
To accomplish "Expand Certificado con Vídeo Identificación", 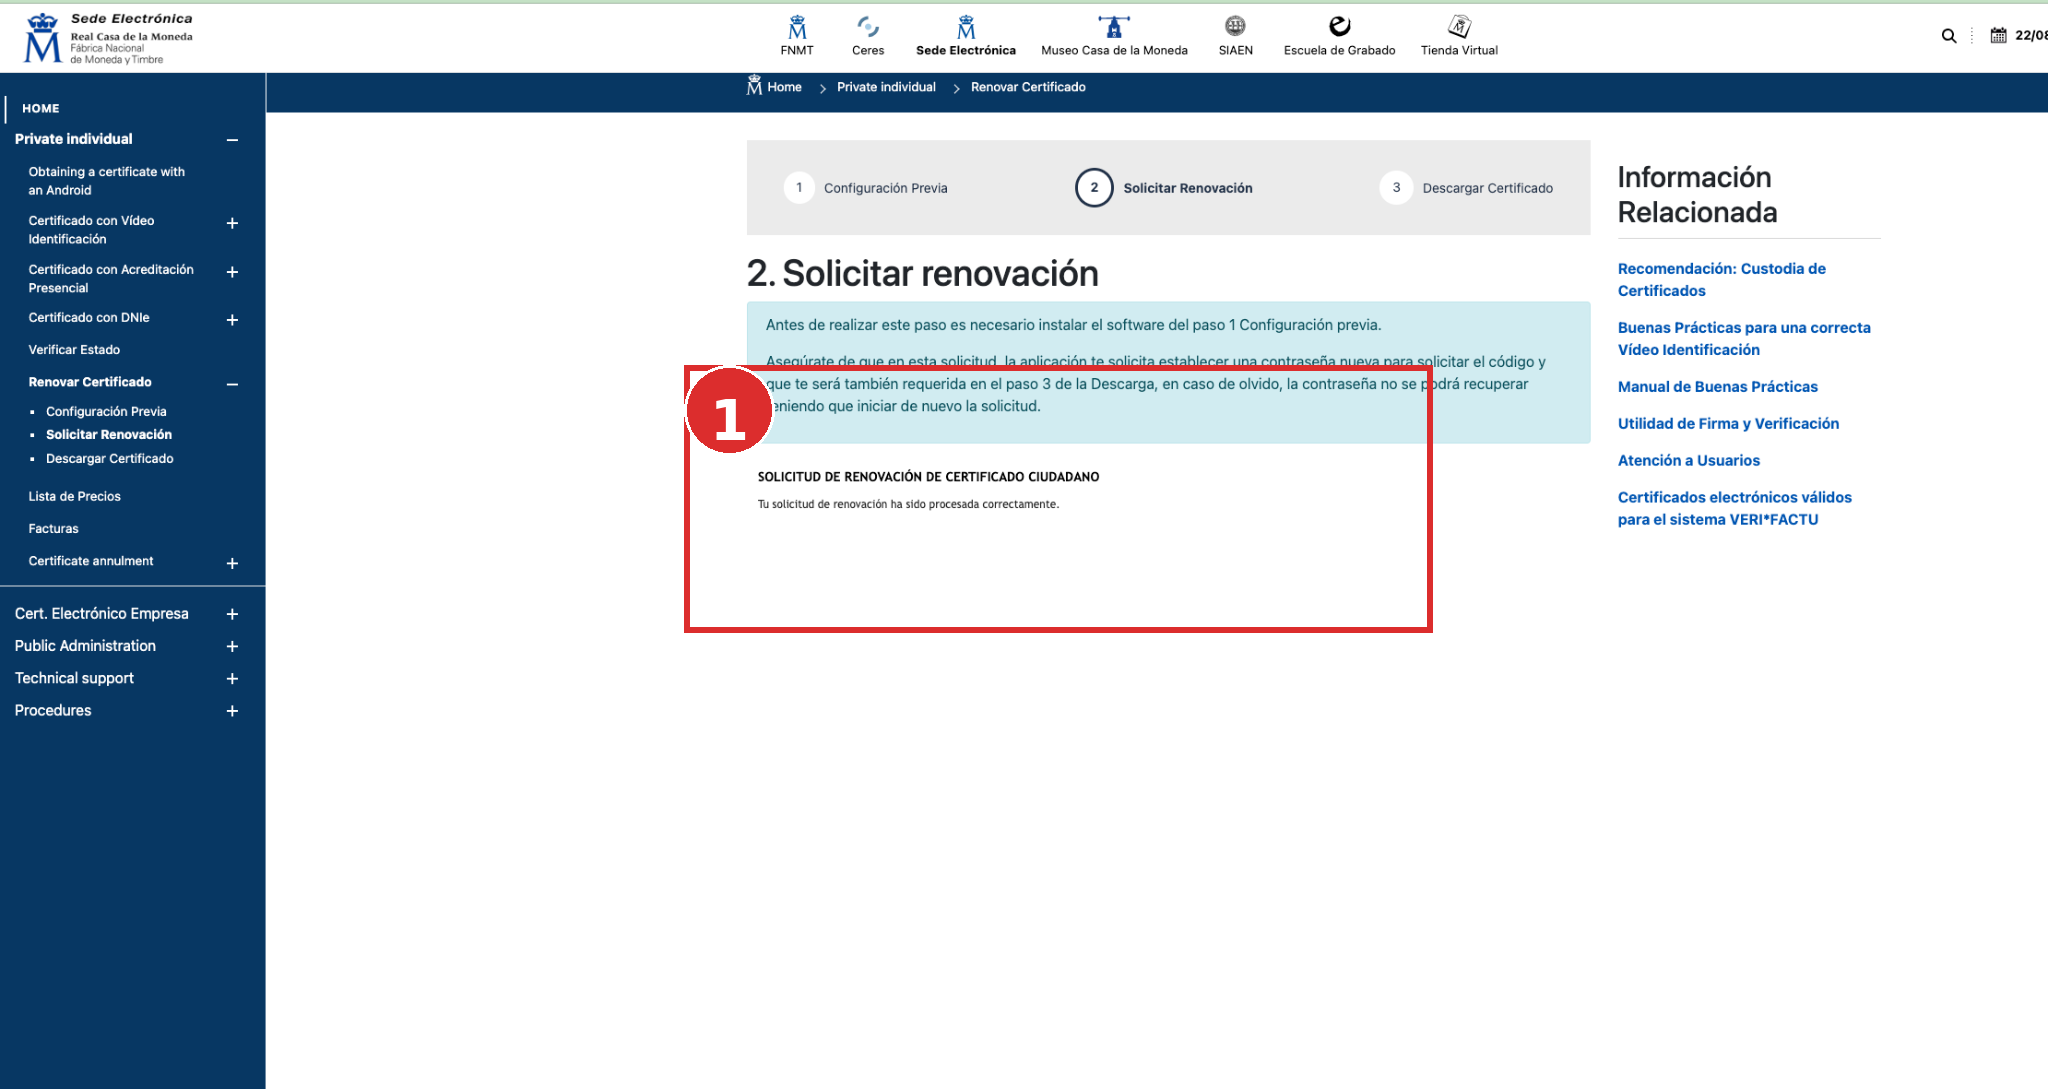I will coord(232,223).
